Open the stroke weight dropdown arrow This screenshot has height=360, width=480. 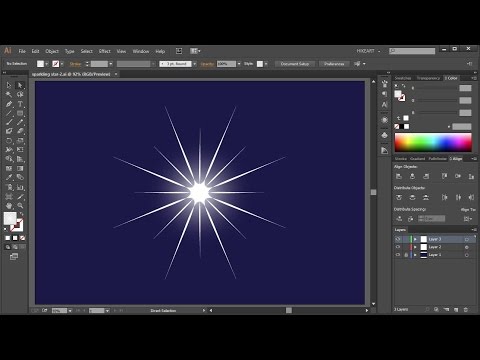(111, 64)
